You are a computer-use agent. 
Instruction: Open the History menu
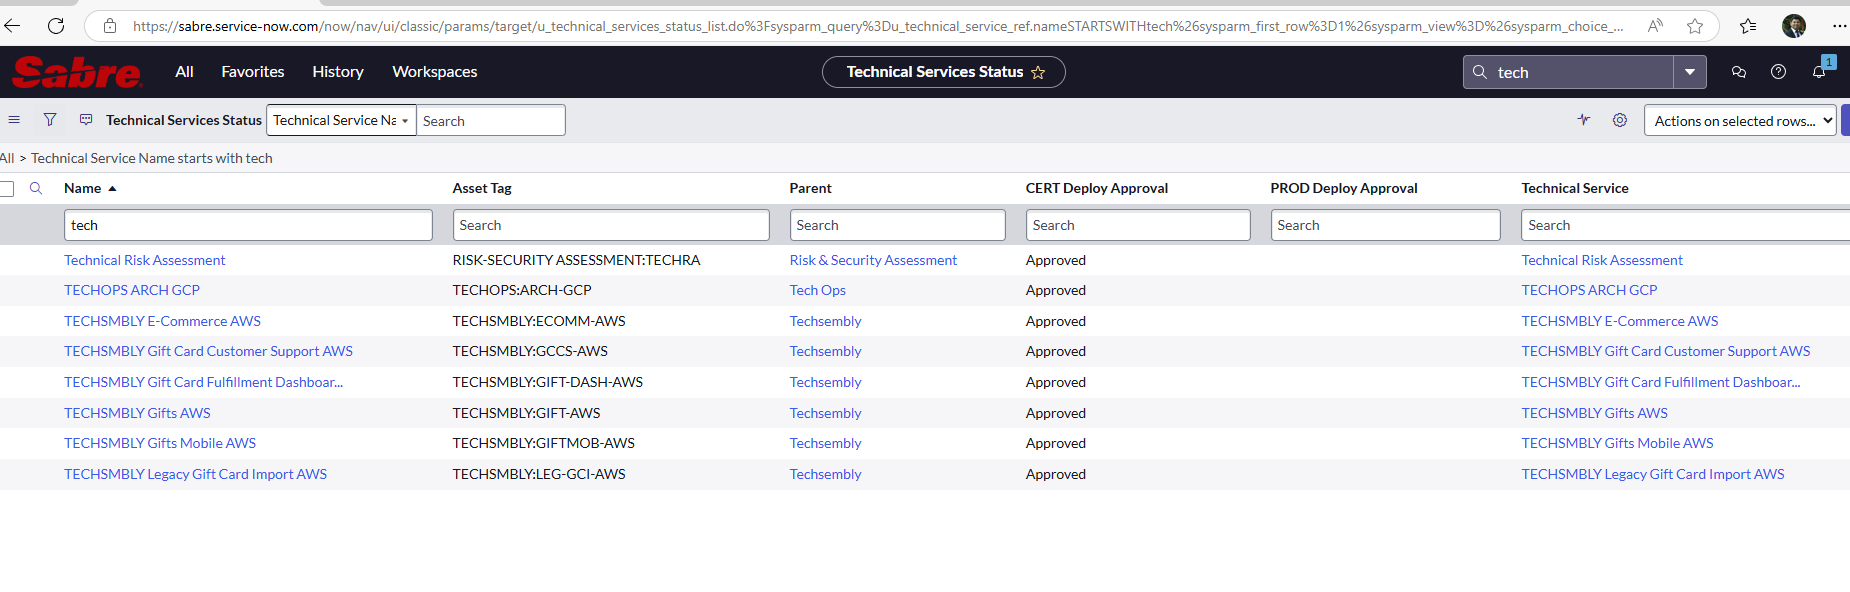(338, 72)
